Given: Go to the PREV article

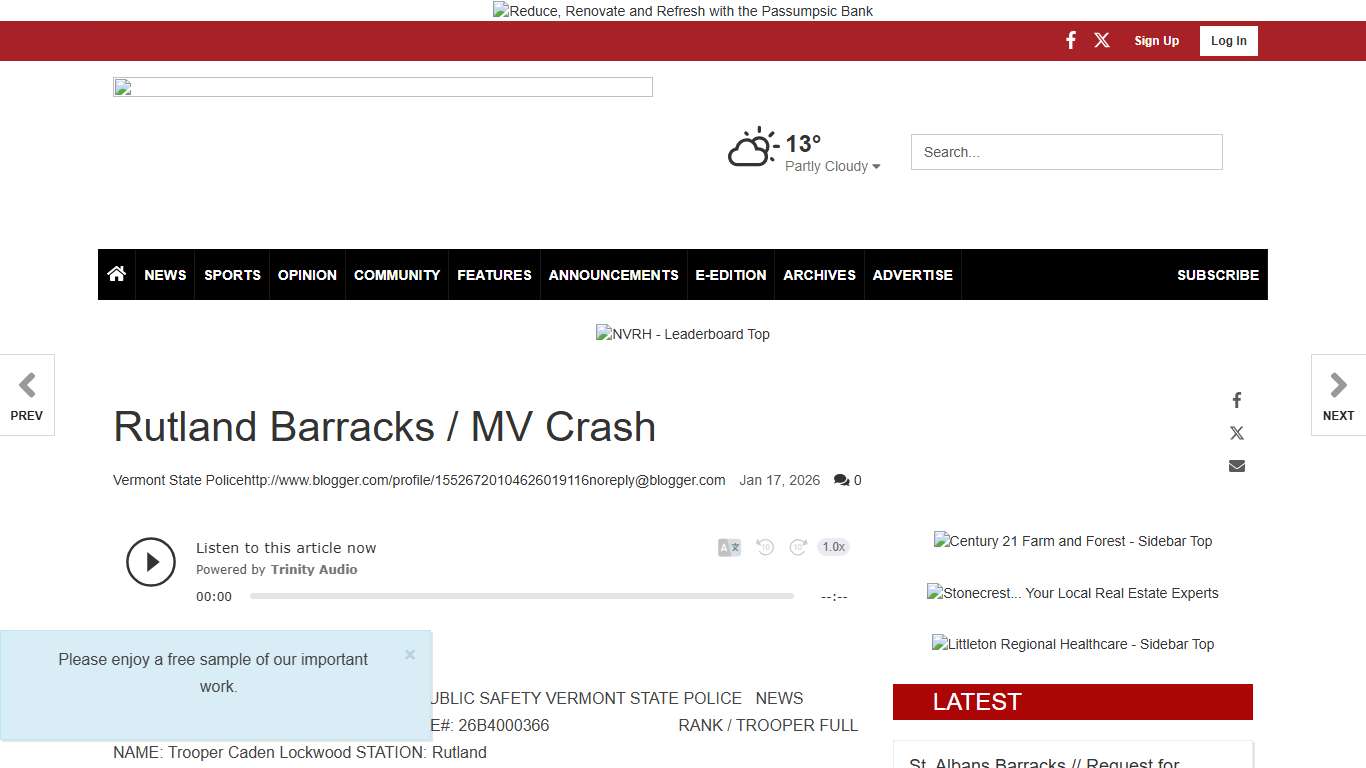Looking at the screenshot, I should 27,395.
